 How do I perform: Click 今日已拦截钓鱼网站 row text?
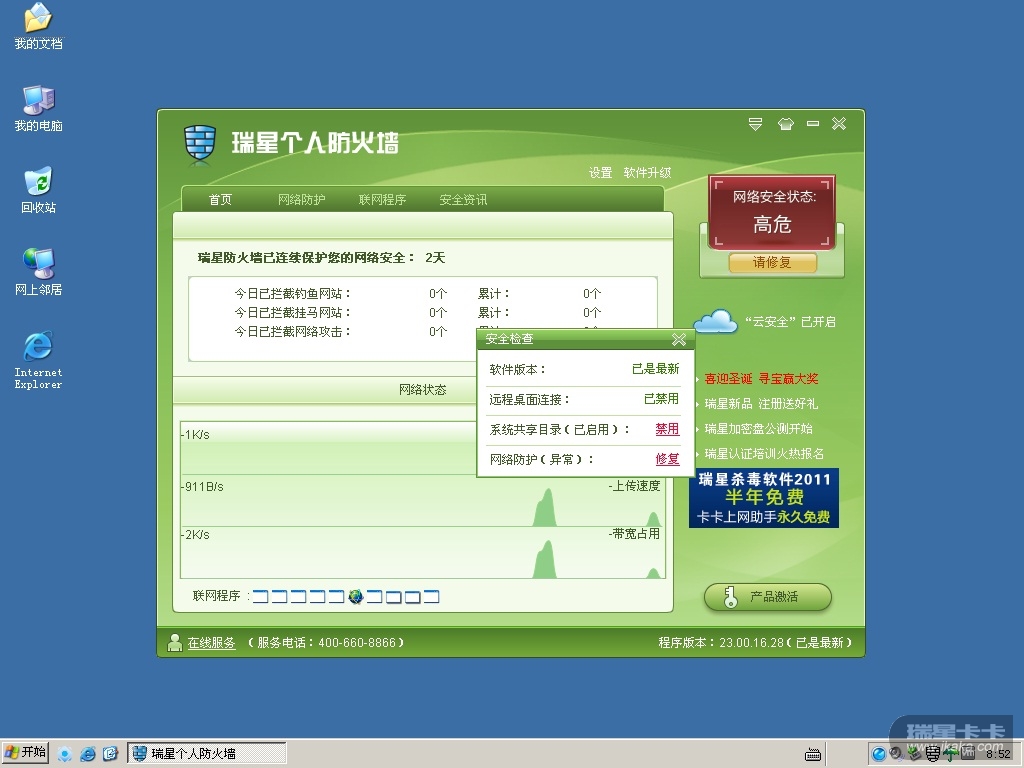pyautogui.click(x=293, y=294)
